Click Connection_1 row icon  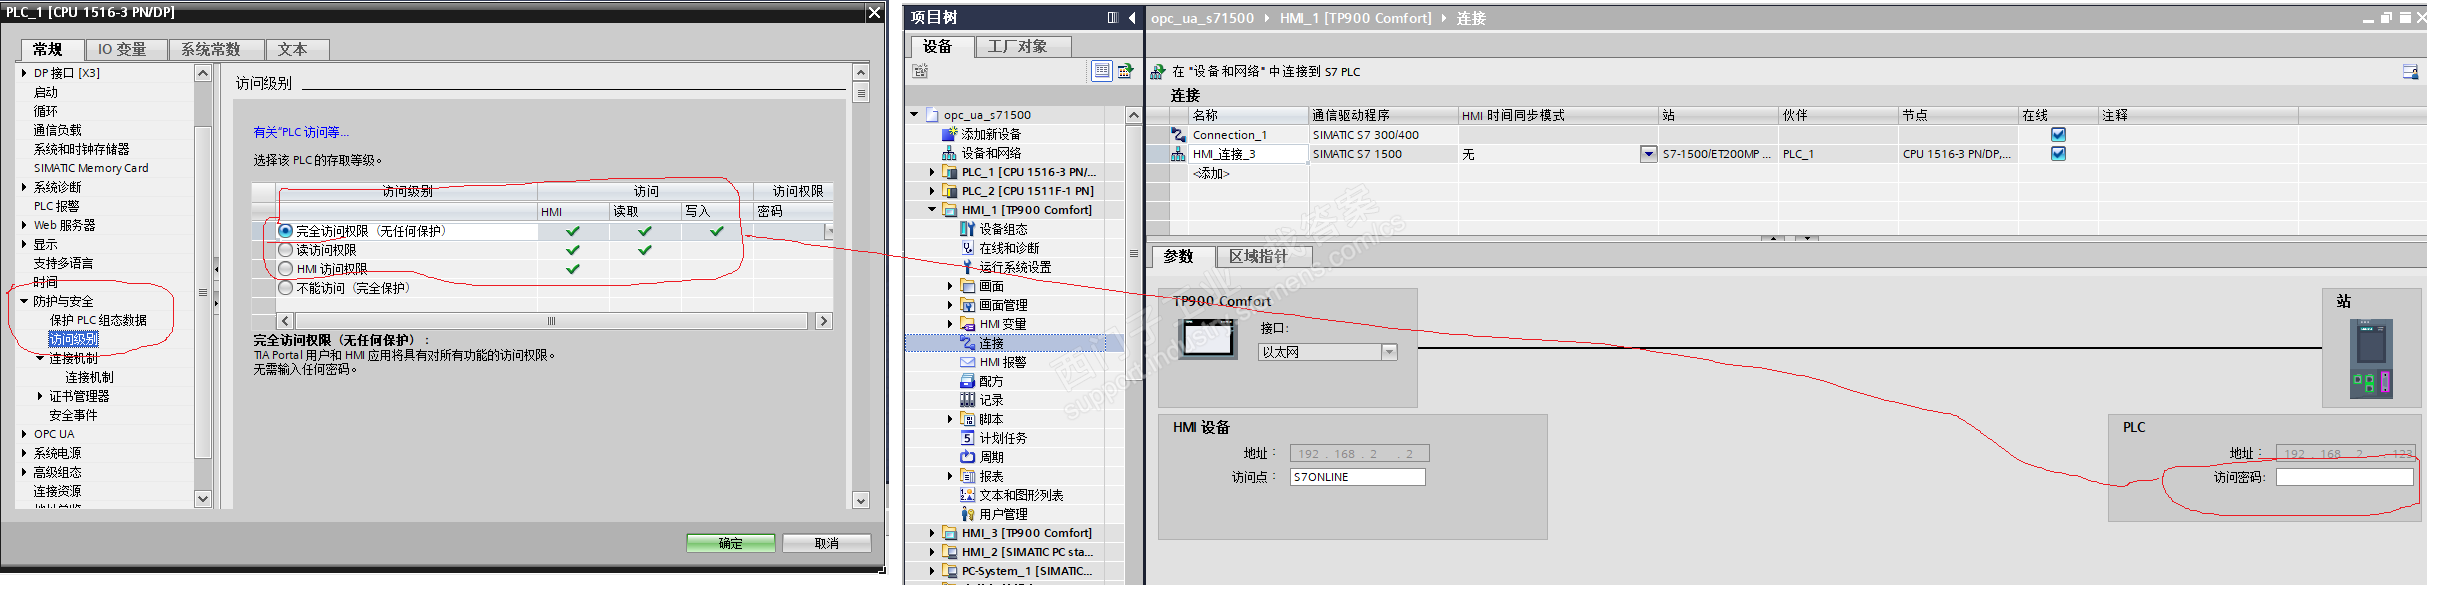click(x=1178, y=135)
